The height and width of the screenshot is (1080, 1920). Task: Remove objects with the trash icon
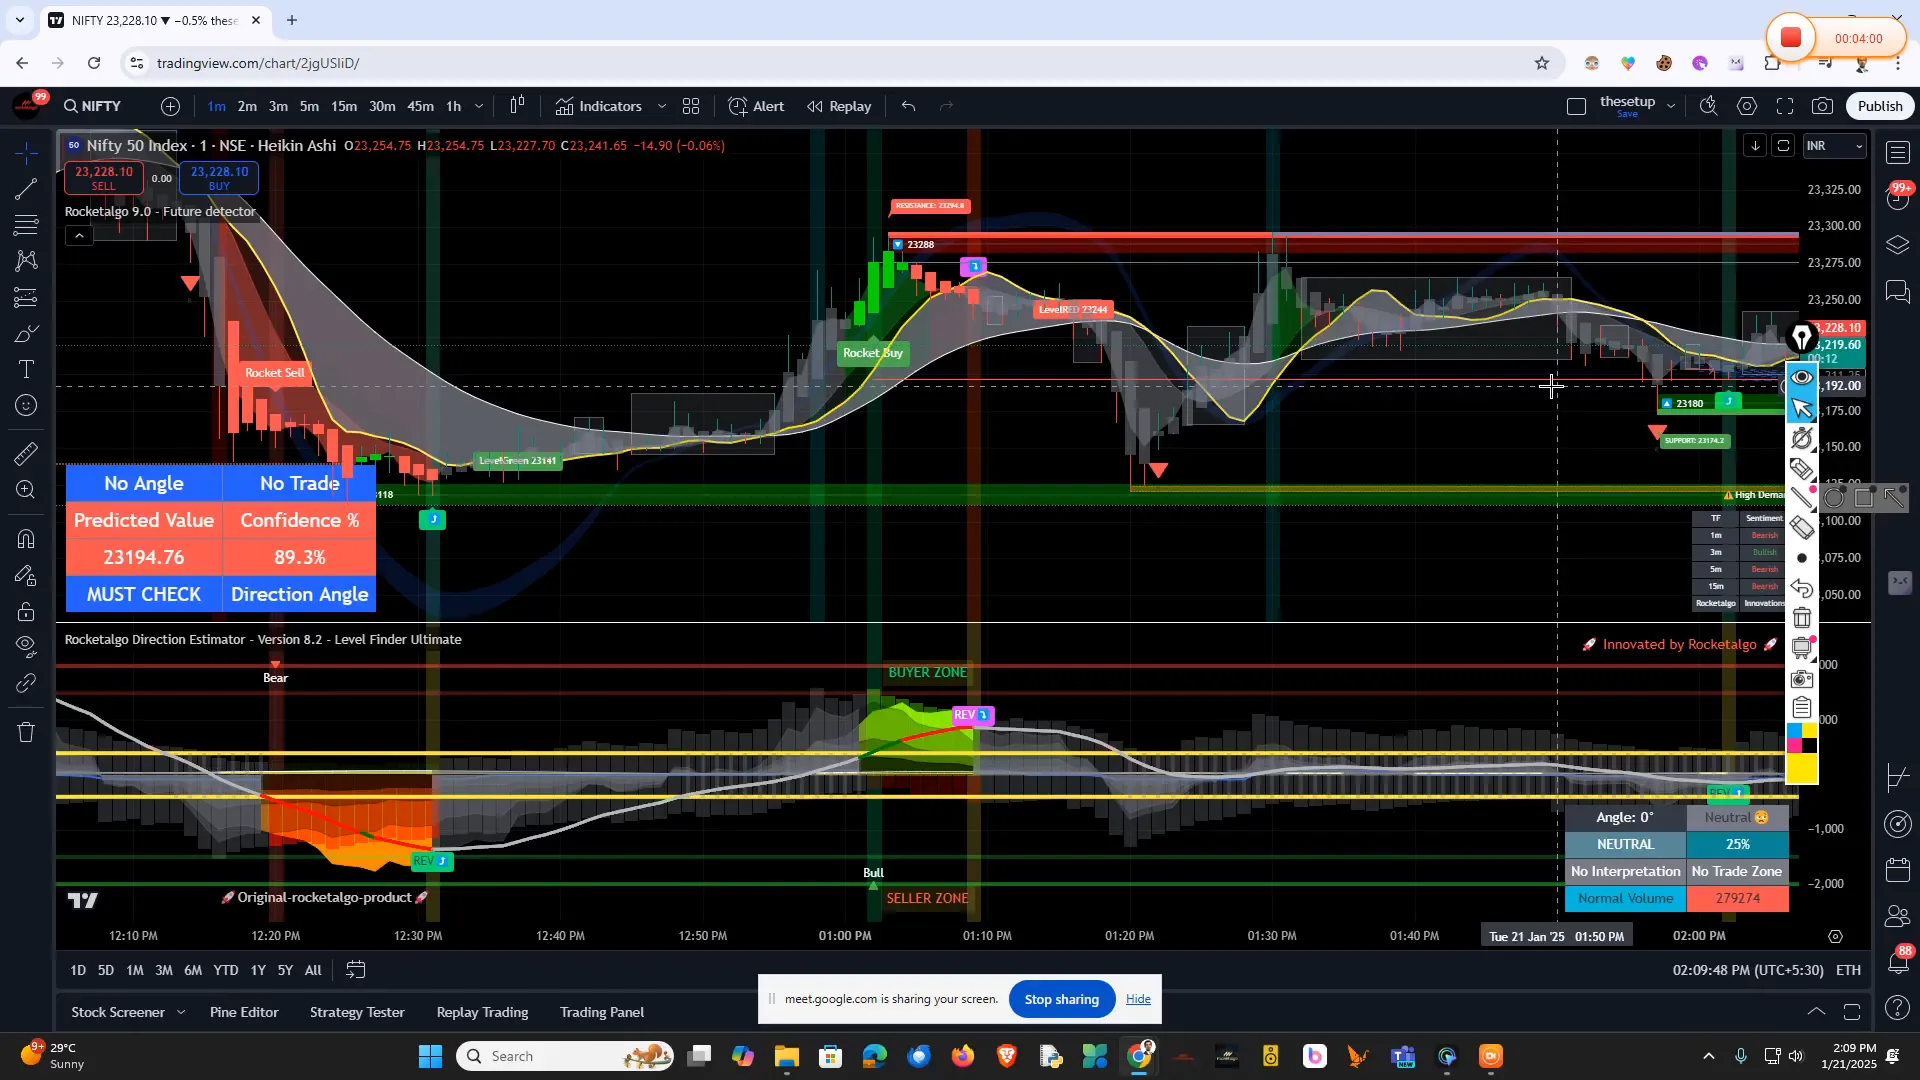[27, 732]
